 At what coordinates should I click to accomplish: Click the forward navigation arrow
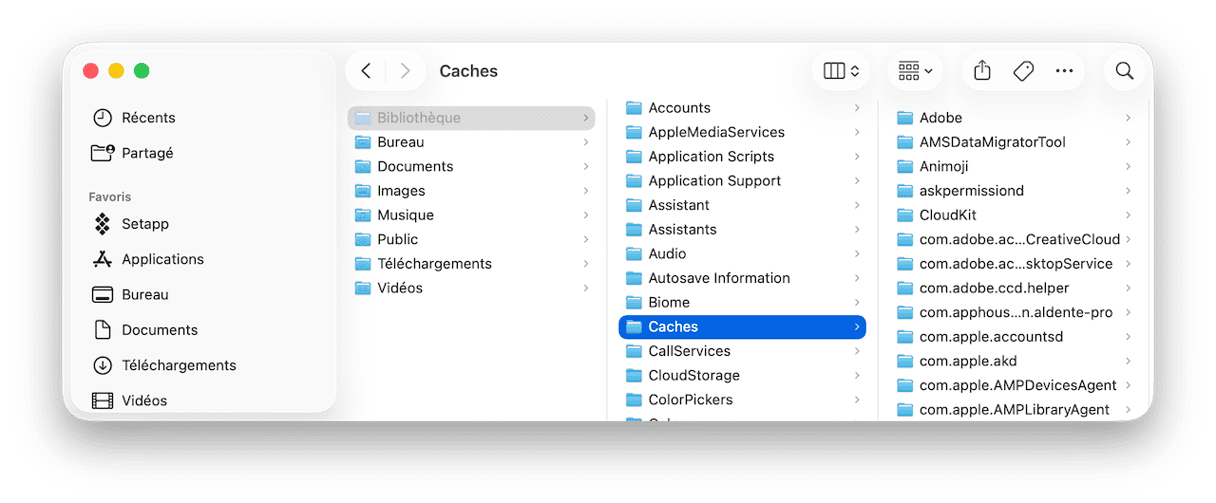(405, 71)
